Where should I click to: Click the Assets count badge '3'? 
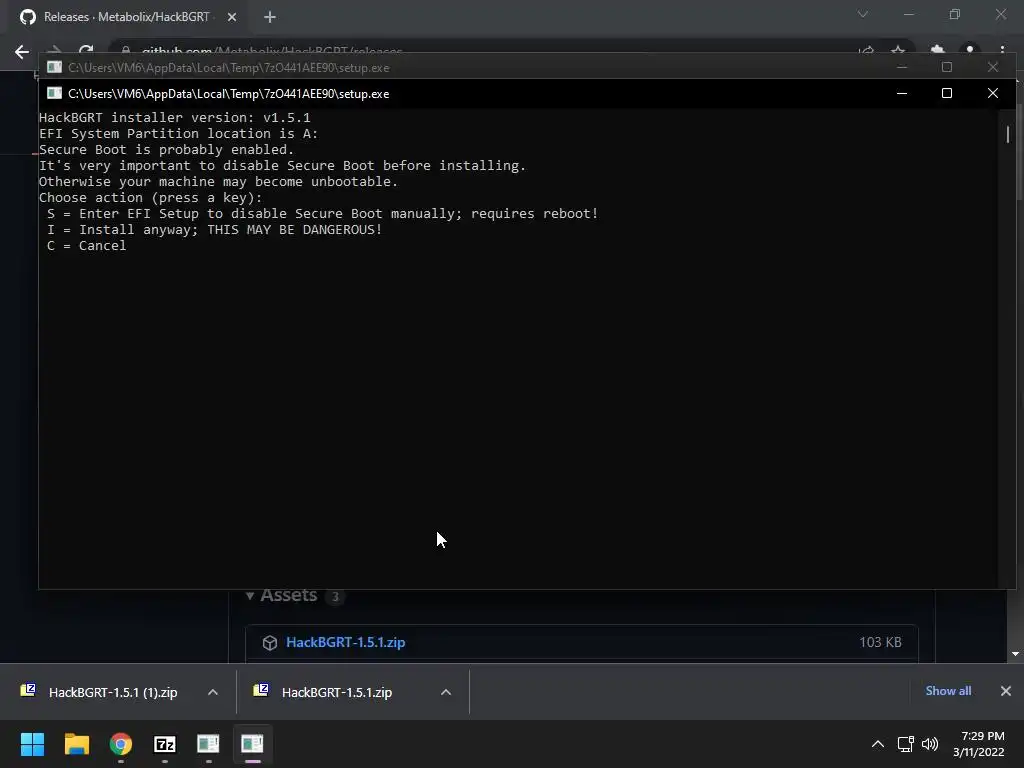(335, 596)
